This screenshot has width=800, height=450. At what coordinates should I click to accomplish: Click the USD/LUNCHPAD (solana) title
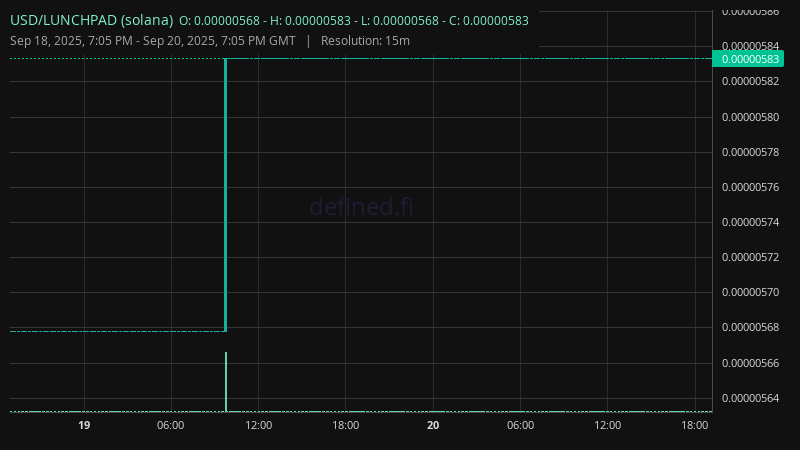(91, 20)
